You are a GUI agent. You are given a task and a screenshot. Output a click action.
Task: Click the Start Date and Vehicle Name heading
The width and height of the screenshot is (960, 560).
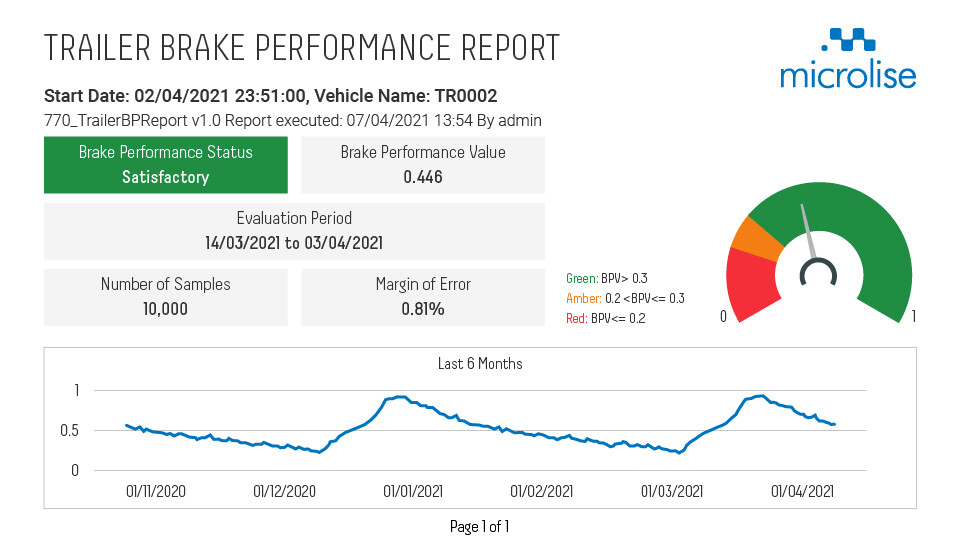tap(271, 96)
